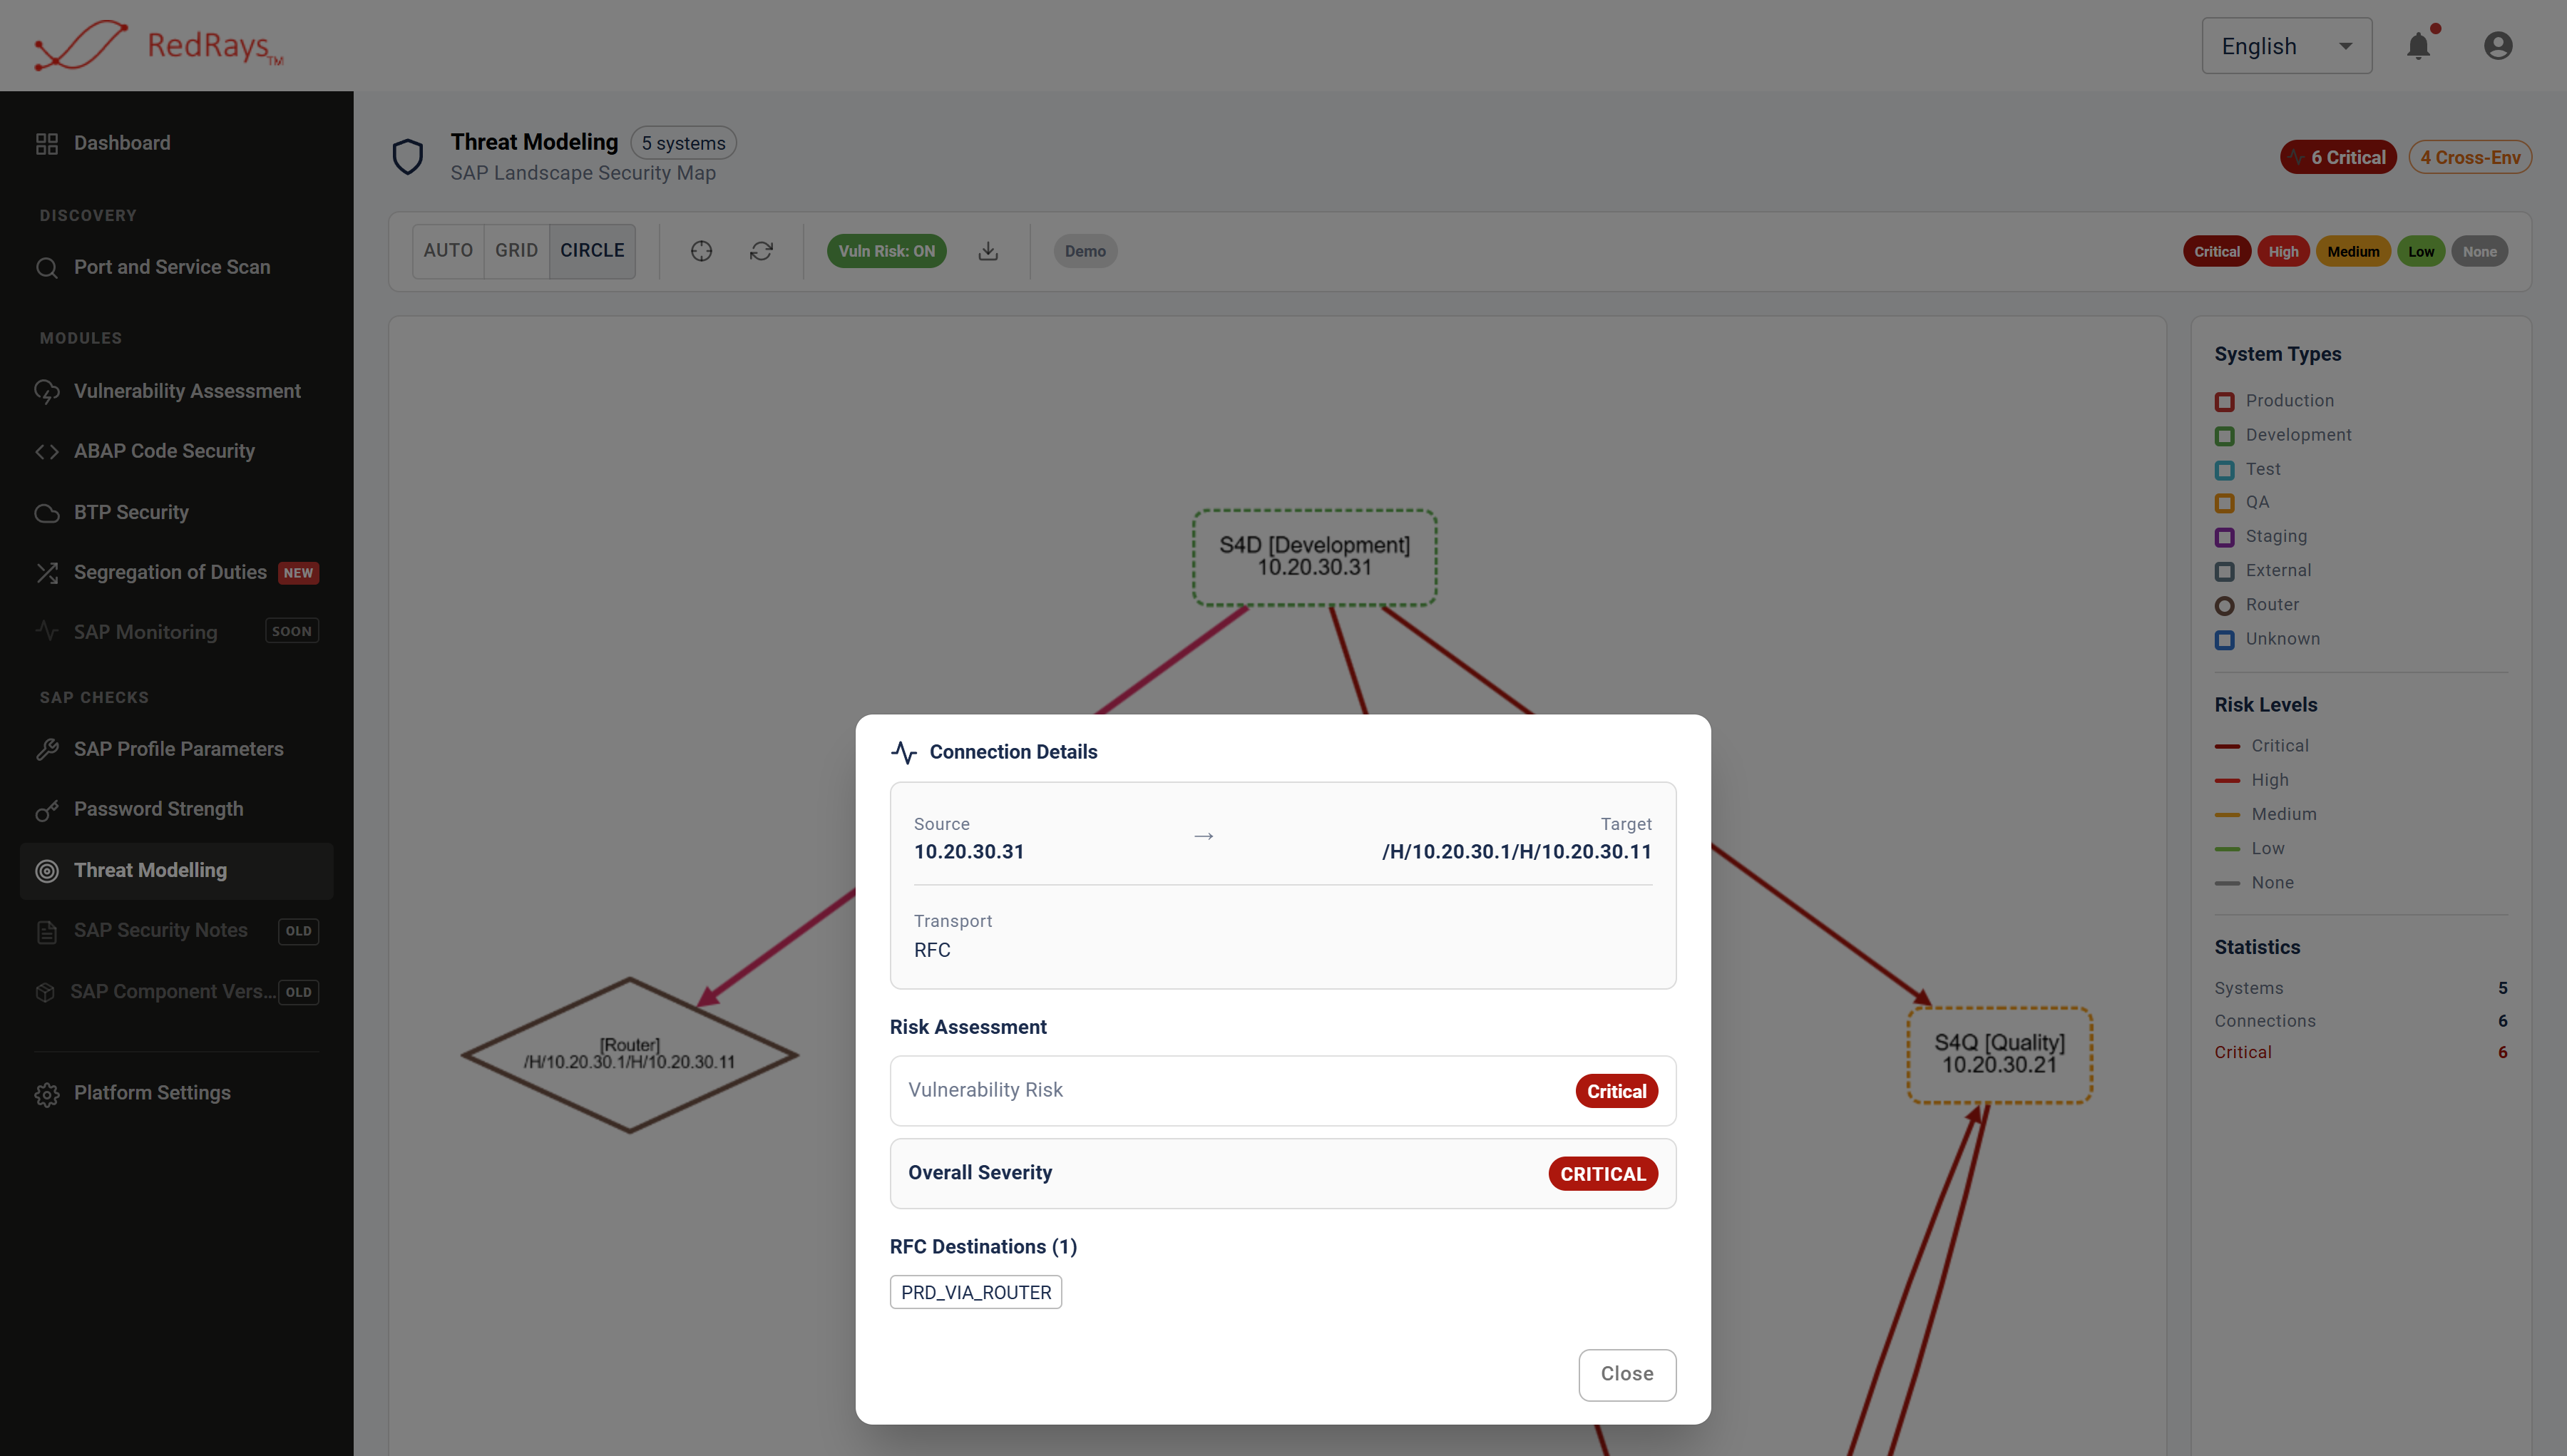The width and height of the screenshot is (2567, 1456).
Task: Click the SAP Security Notes document icon
Action: point(47,932)
